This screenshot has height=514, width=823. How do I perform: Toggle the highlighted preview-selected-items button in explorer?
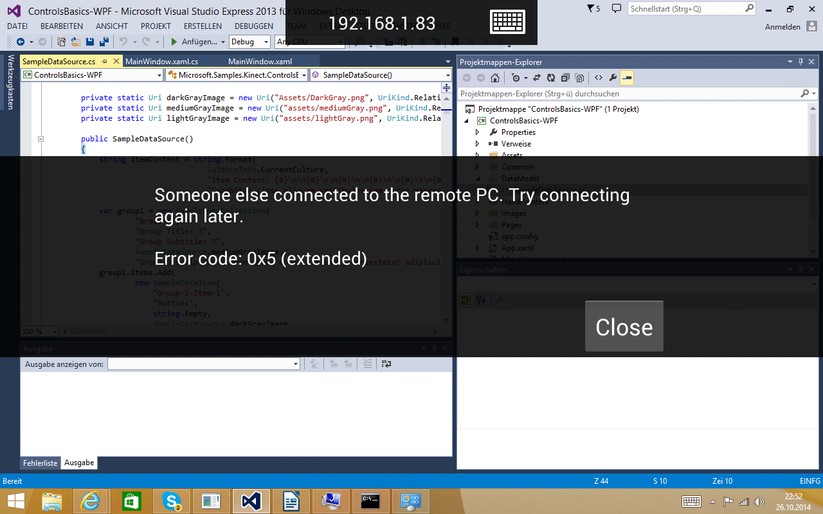coord(627,78)
